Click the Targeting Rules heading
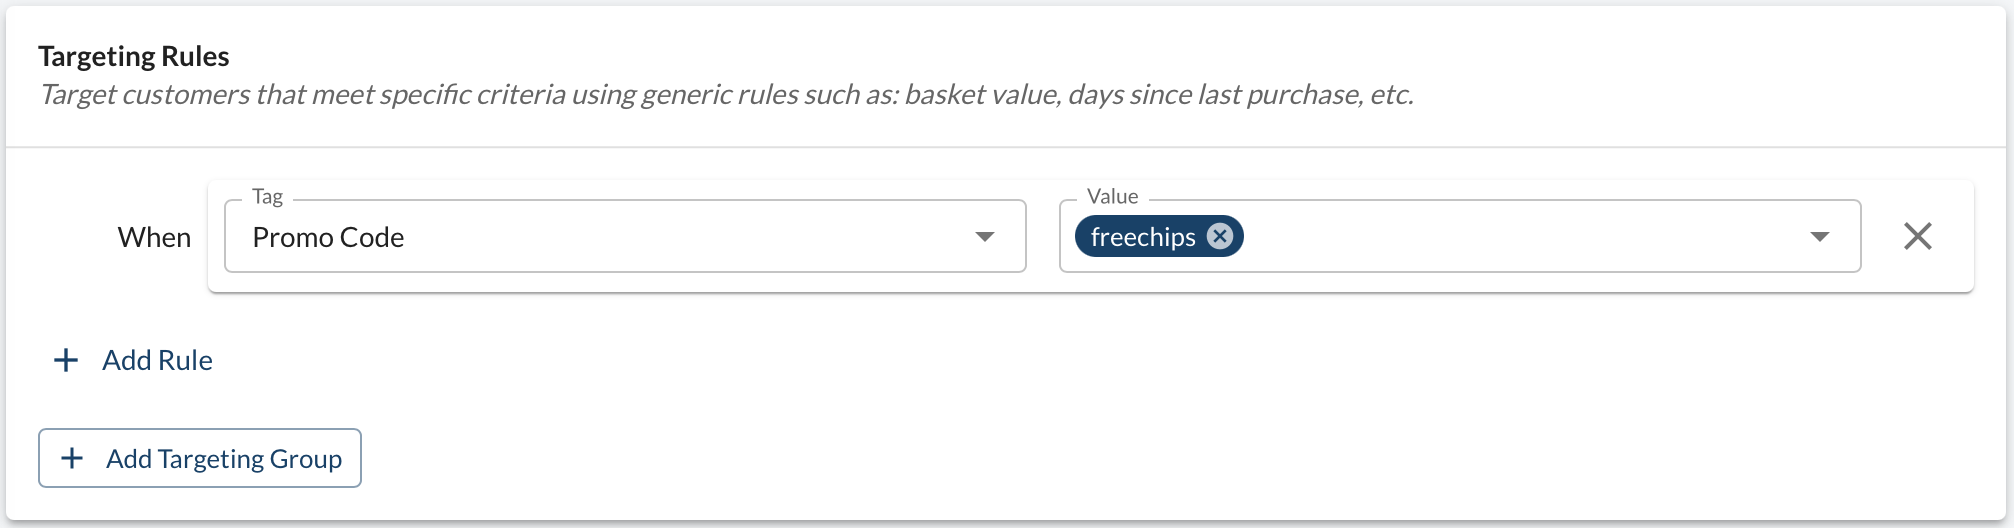 (134, 56)
